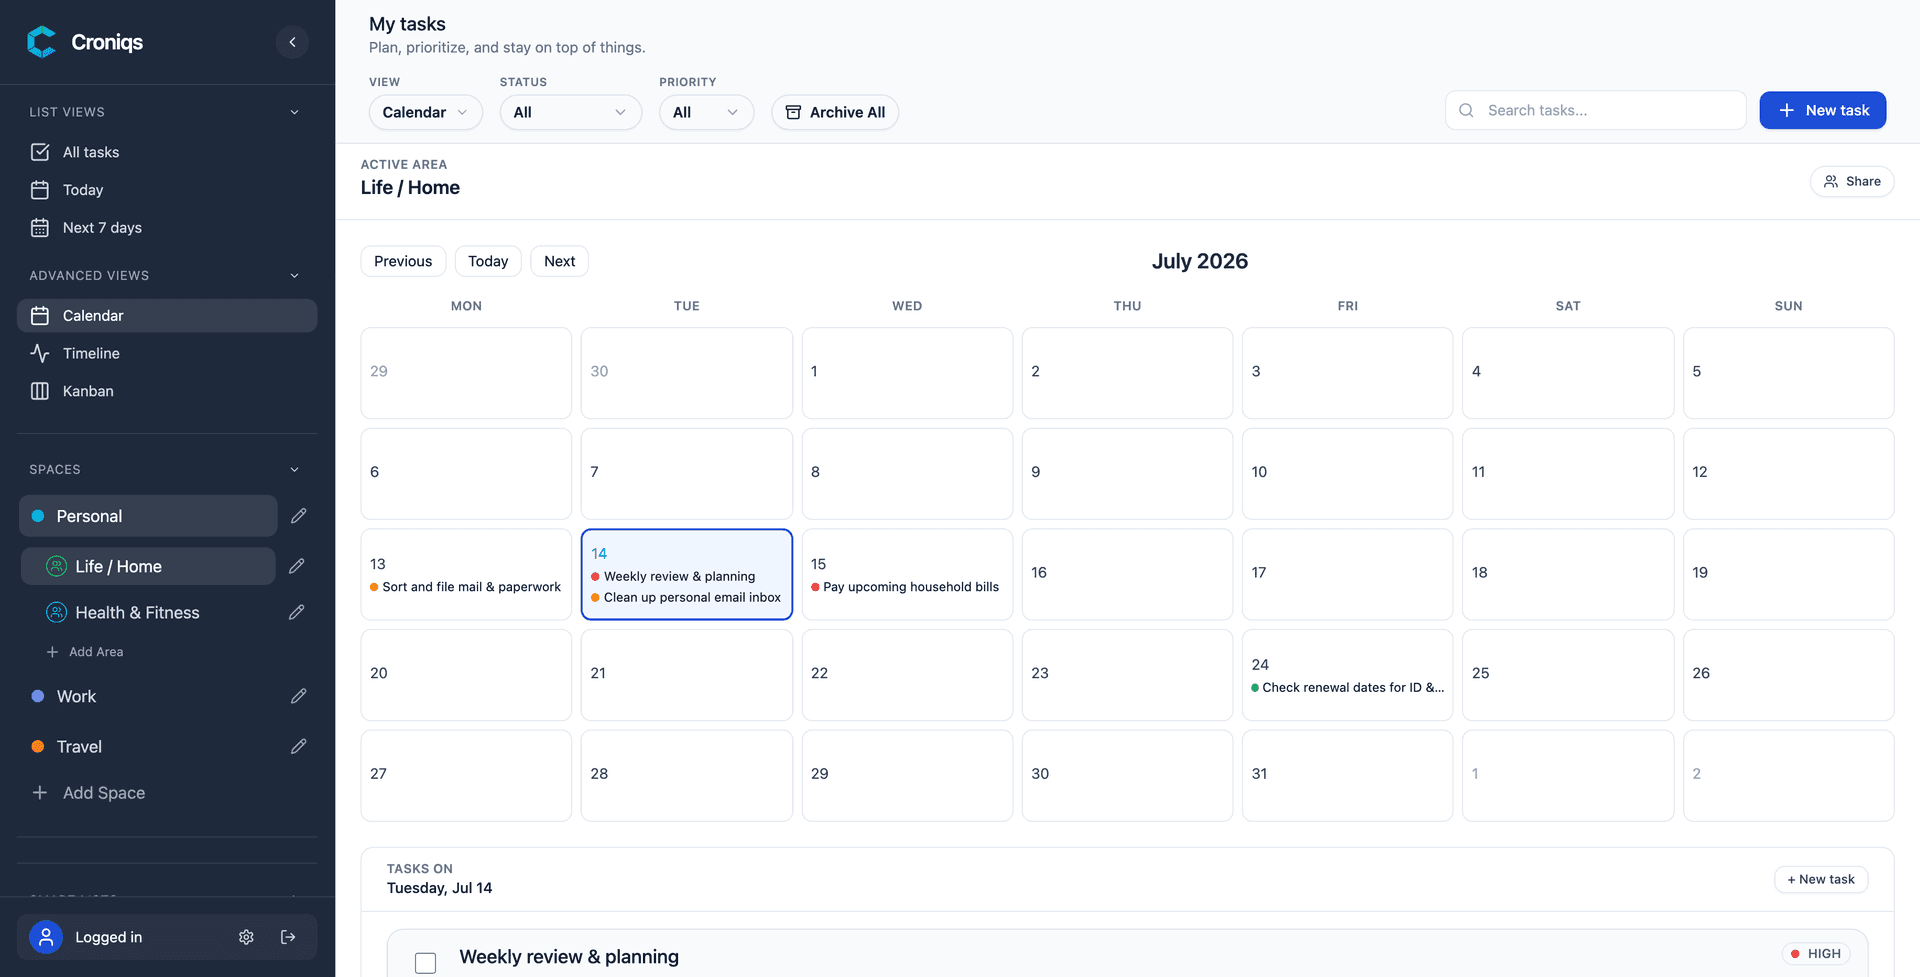Click the Work space purple color dot
Screen dimensions: 1920x977
coord(38,696)
